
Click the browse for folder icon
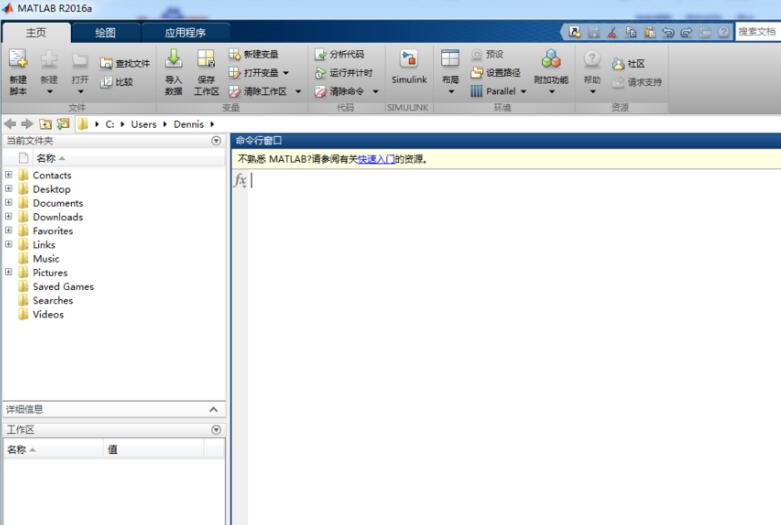(63, 124)
